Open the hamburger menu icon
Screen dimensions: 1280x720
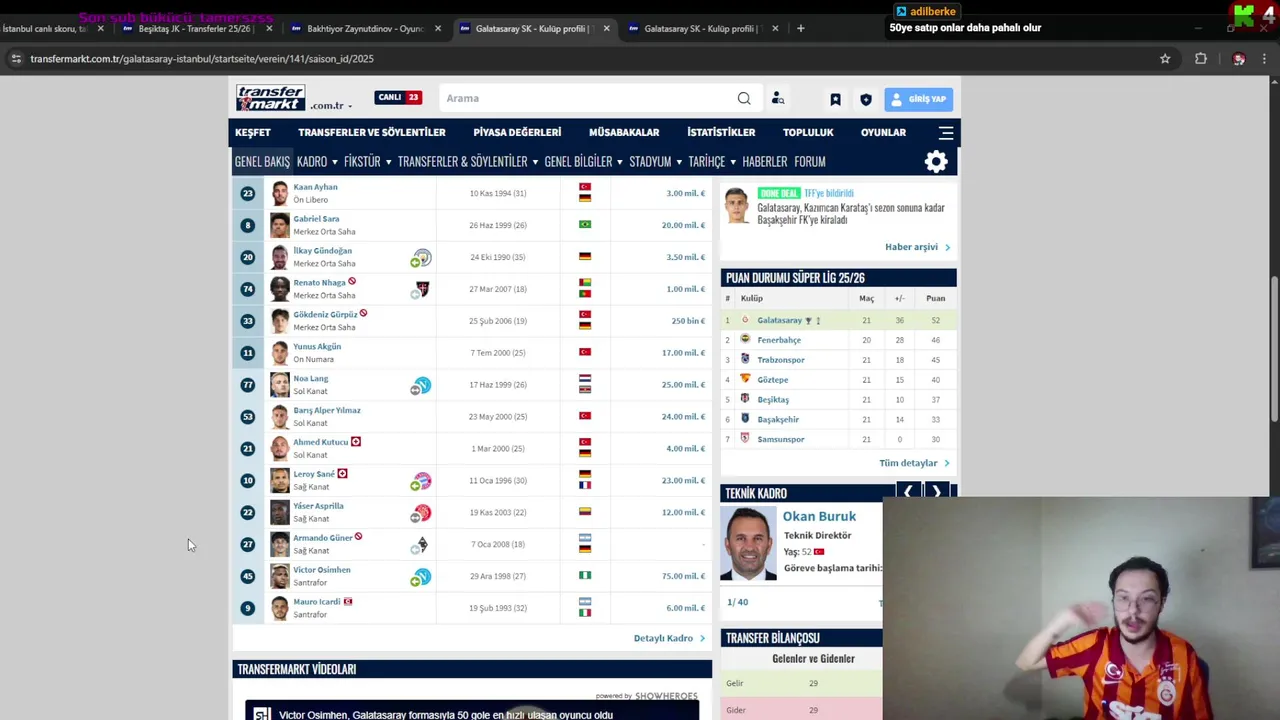945,132
